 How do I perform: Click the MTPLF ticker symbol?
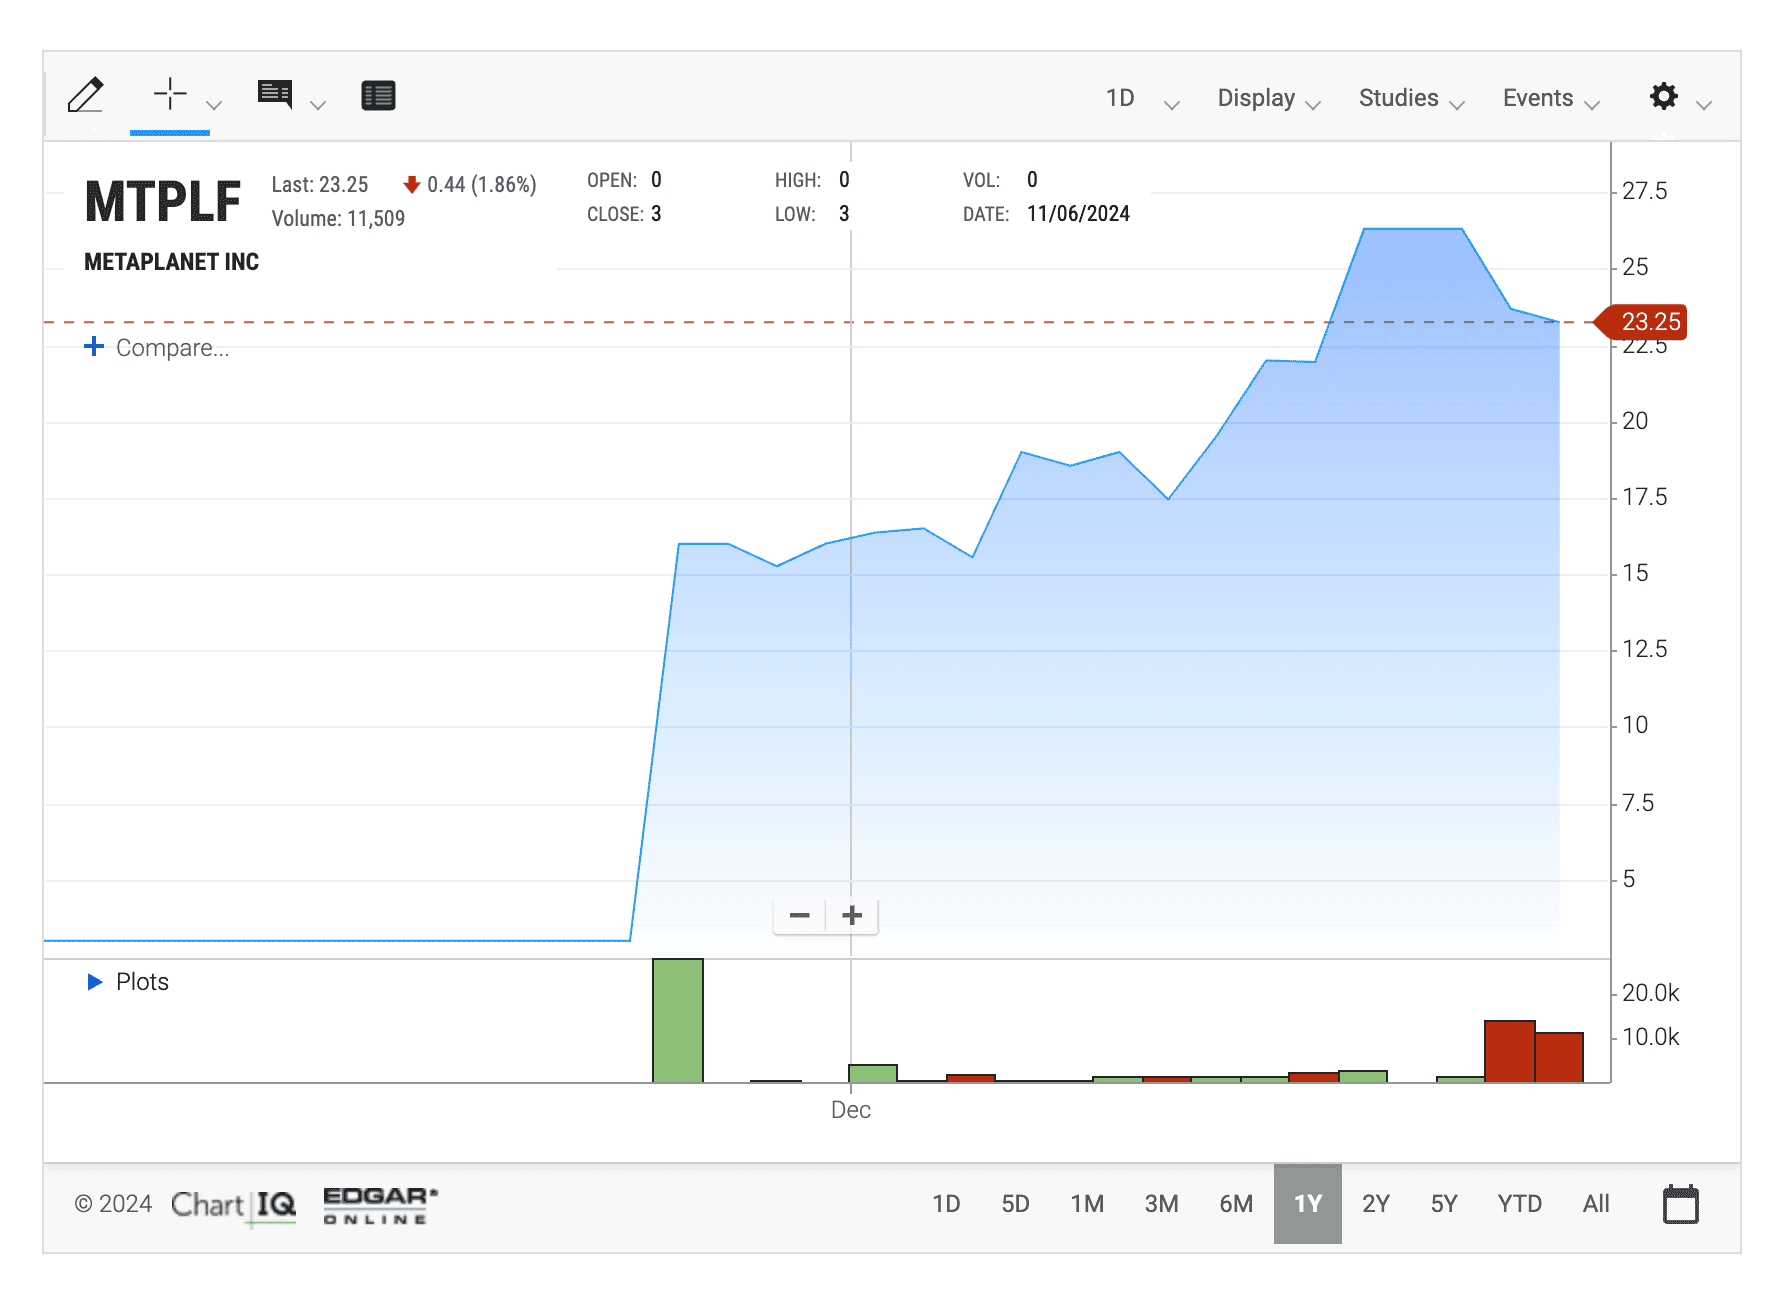pyautogui.click(x=163, y=202)
